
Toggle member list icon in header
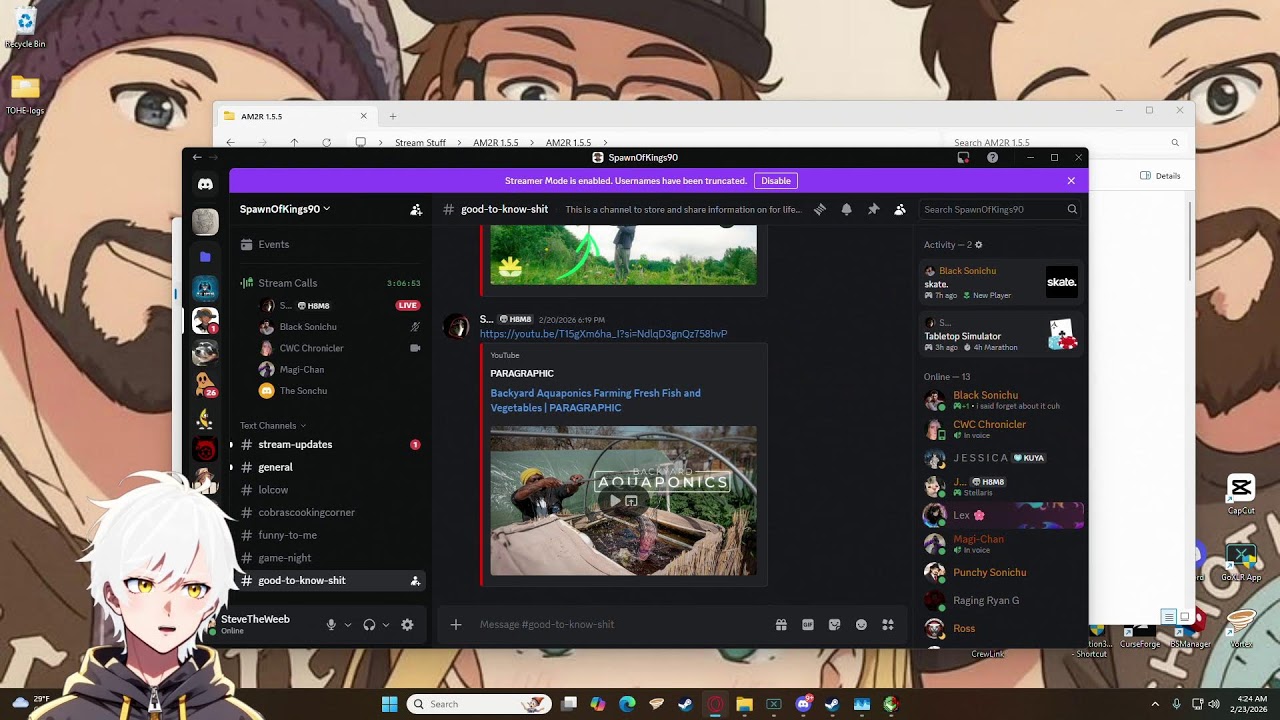(x=900, y=209)
